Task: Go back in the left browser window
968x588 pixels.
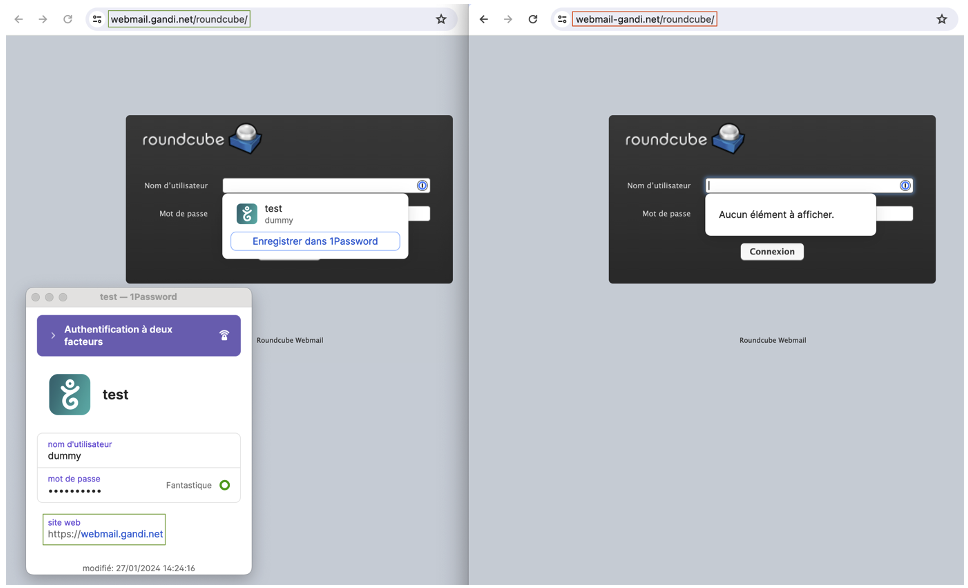Action: (x=18, y=19)
